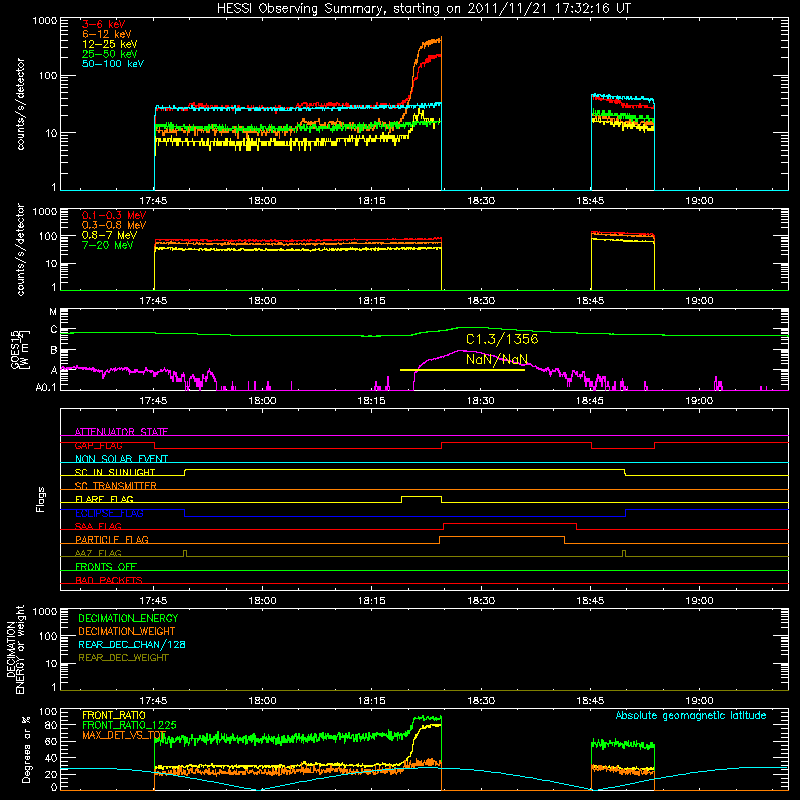Select the cyan 50-100 keV legend label

click(x=113, y=64)
